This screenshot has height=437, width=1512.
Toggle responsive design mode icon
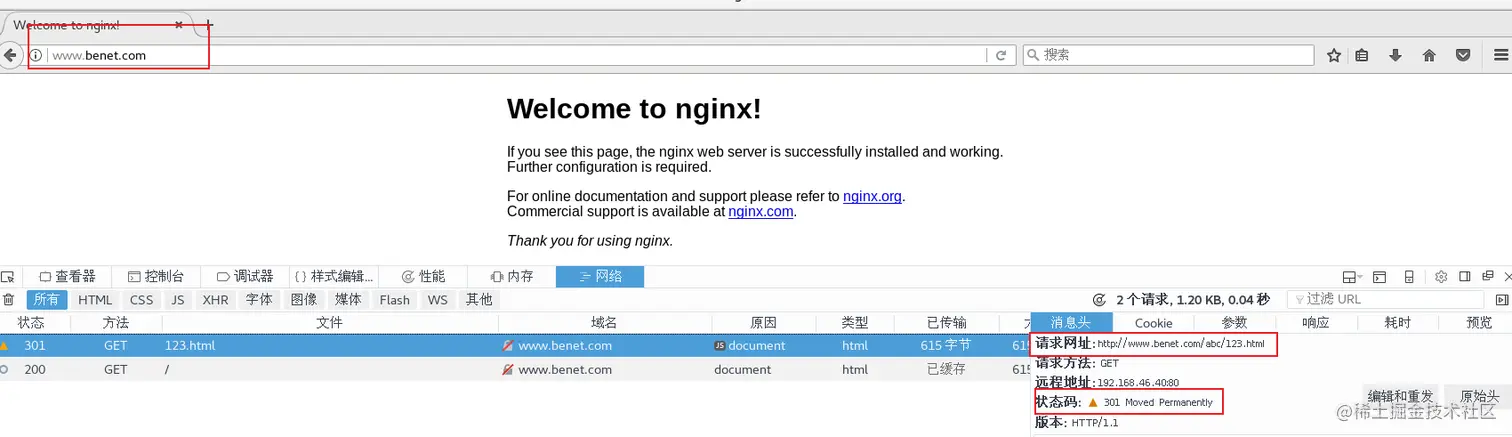[1409, 277]
